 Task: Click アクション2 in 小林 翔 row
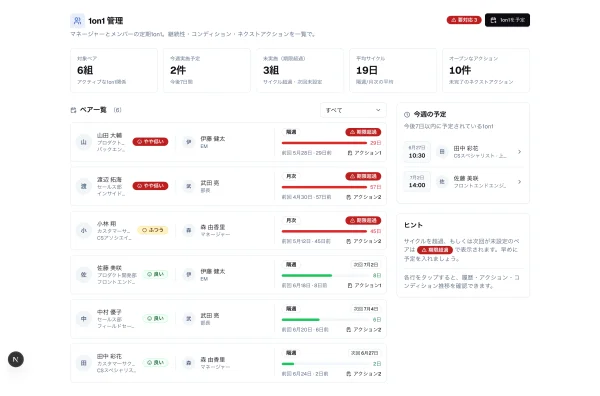click(364, 241)
